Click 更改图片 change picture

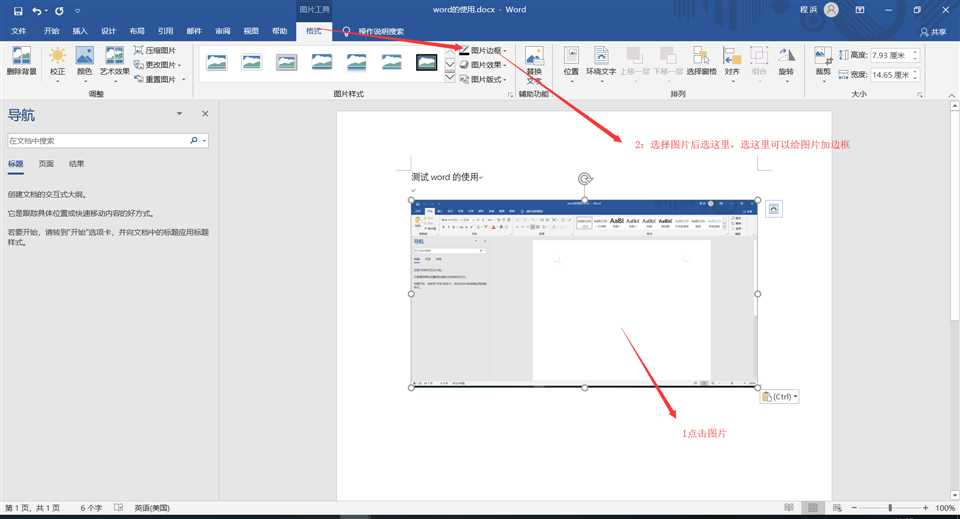click(x=157, y=65)
